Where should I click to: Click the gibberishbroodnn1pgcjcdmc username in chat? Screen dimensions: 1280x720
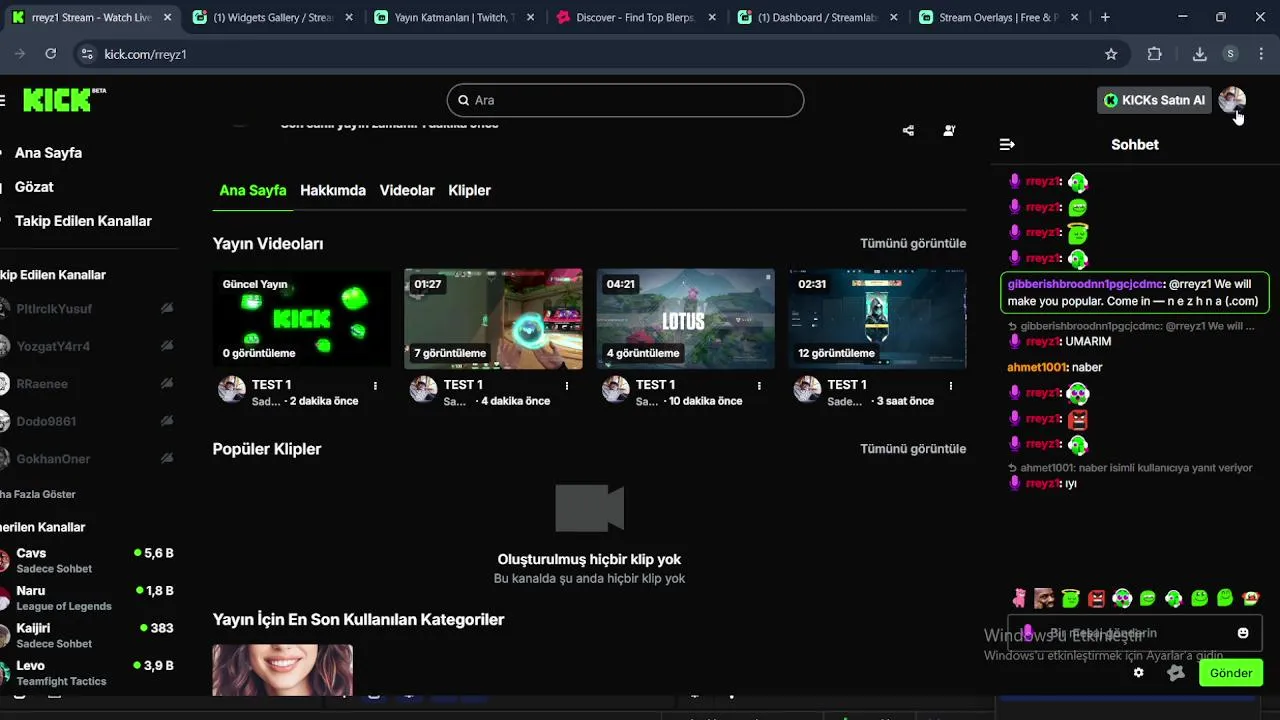click(1085, 284)
